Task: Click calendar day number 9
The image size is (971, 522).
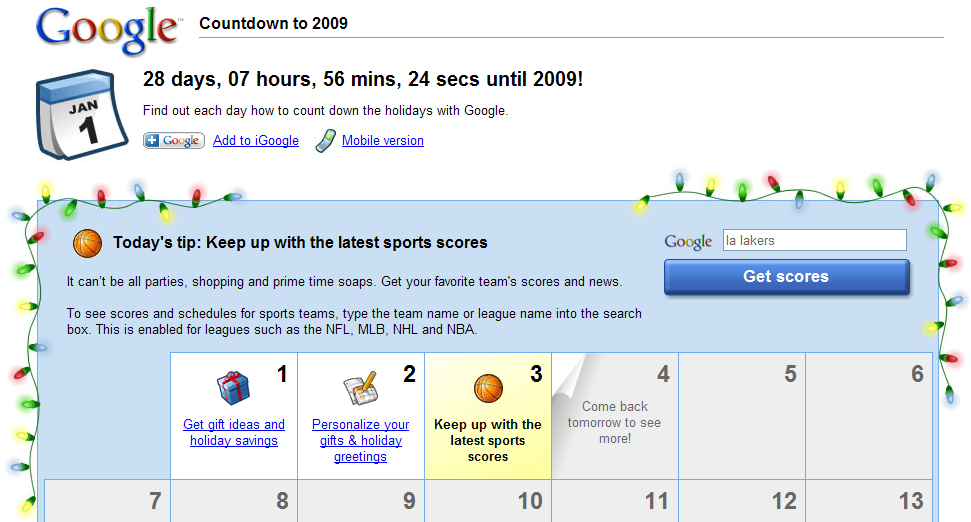Action: [409, 501]
